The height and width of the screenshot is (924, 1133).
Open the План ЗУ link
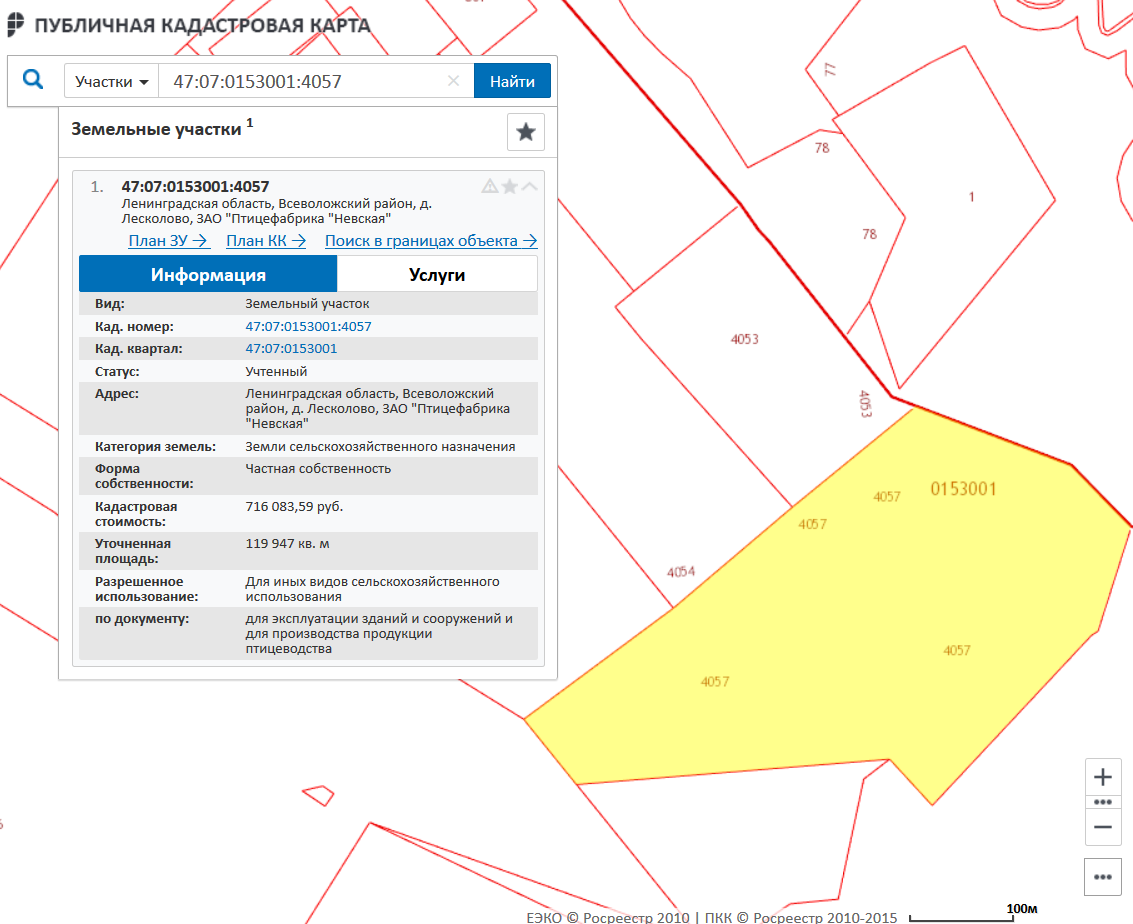point(168,241)
